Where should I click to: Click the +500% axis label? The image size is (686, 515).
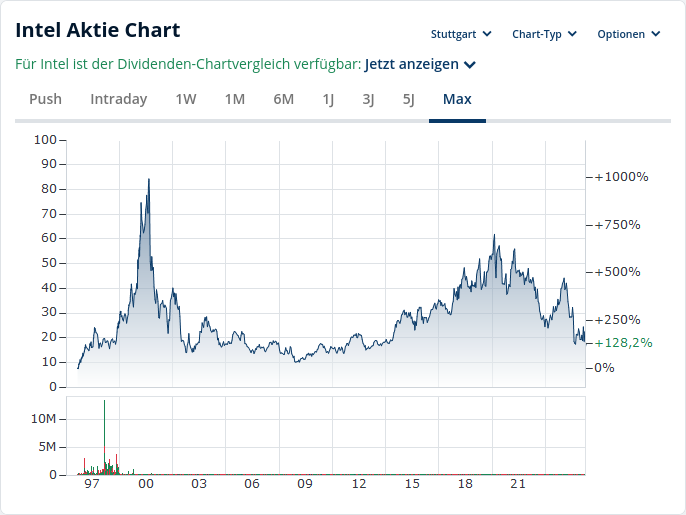pyautogui.click(x=617, y=272)
